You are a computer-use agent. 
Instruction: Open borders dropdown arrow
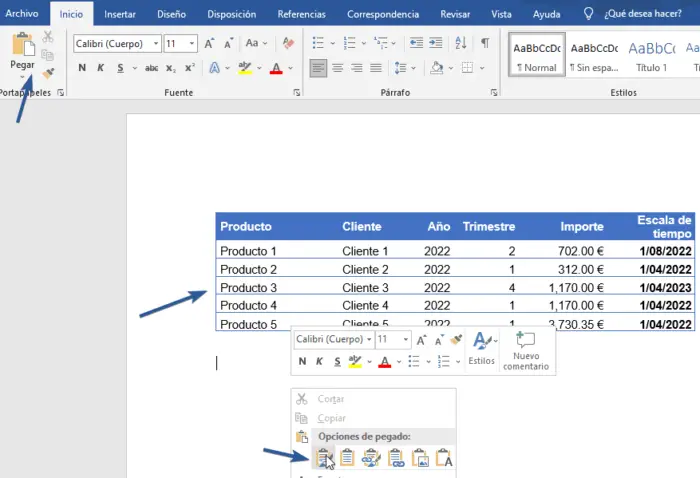click(482, 68)
